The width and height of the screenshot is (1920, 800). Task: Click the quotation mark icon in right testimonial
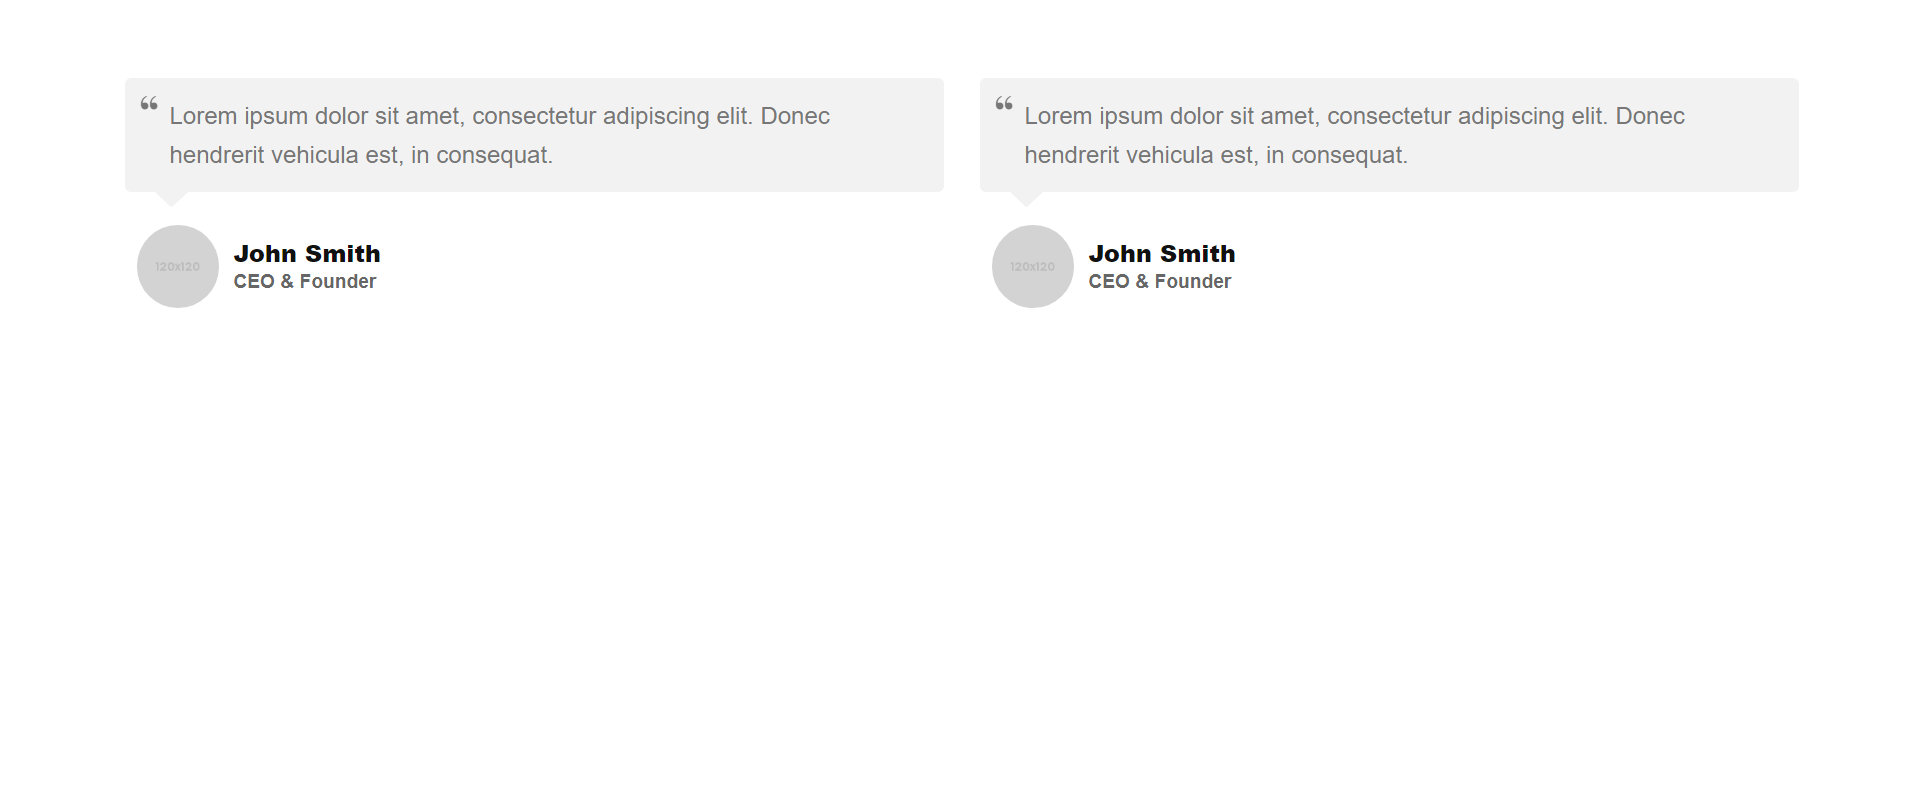coord(1004,103)
